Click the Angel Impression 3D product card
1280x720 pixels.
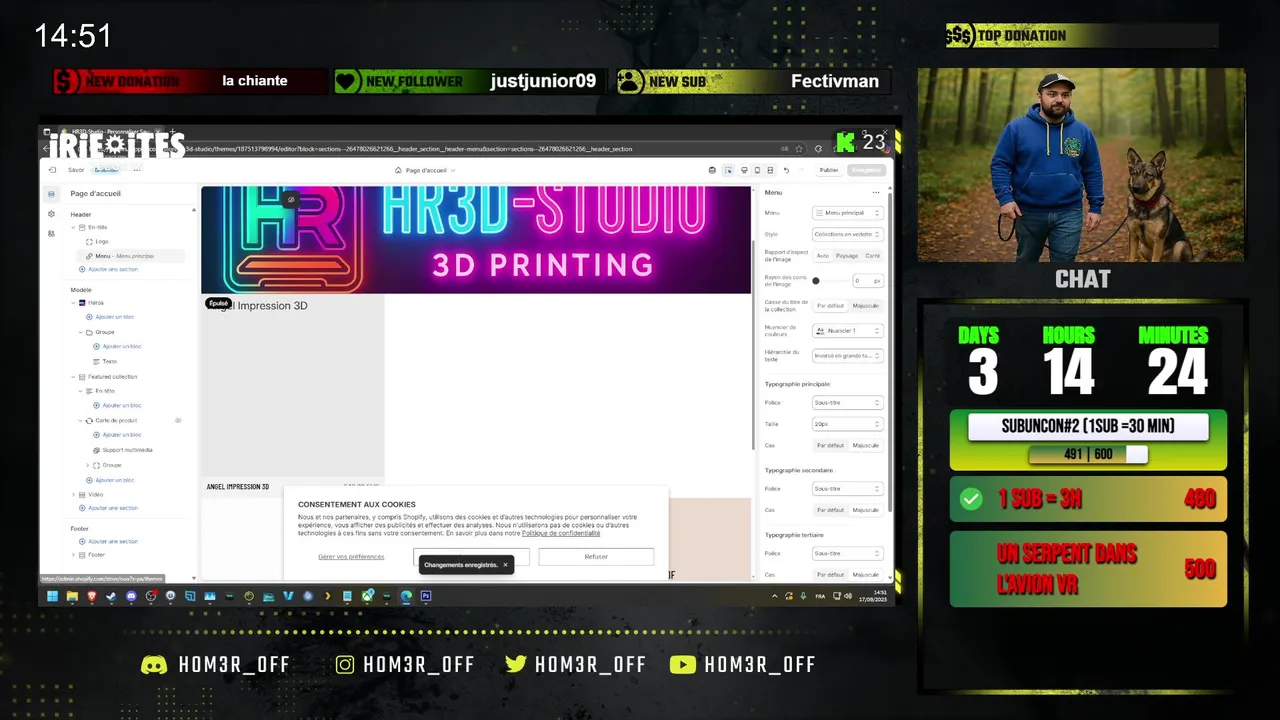coord(293,392)
